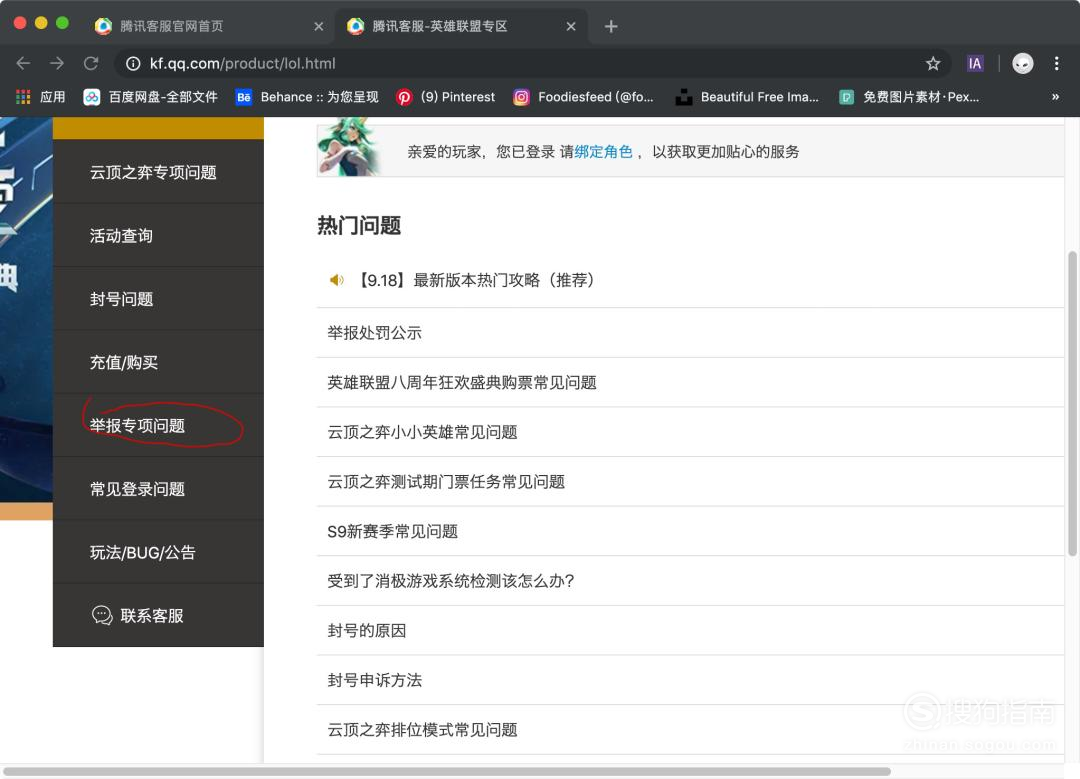
Task: Click the speaker icon beside 9.18 announcement
Action: 336,280
